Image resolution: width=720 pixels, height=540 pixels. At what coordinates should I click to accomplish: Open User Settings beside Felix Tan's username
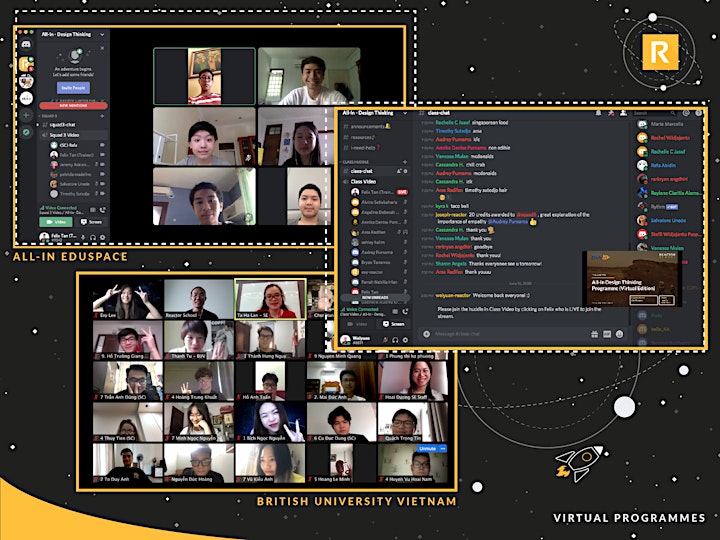tap(102, 237)
